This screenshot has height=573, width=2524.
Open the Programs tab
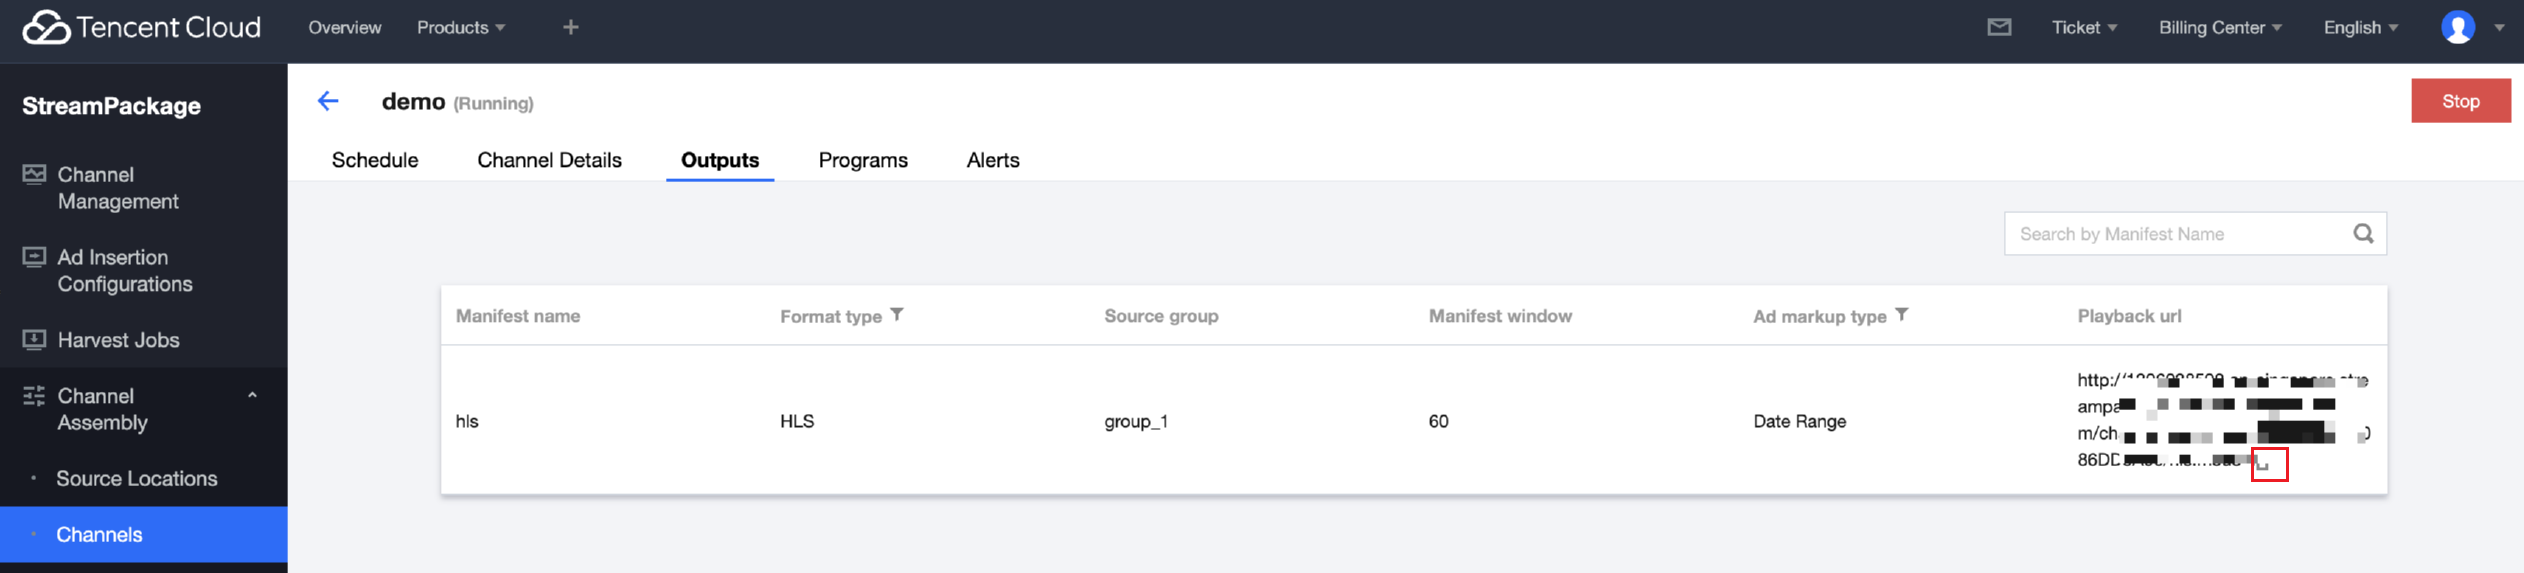(863, 160)
